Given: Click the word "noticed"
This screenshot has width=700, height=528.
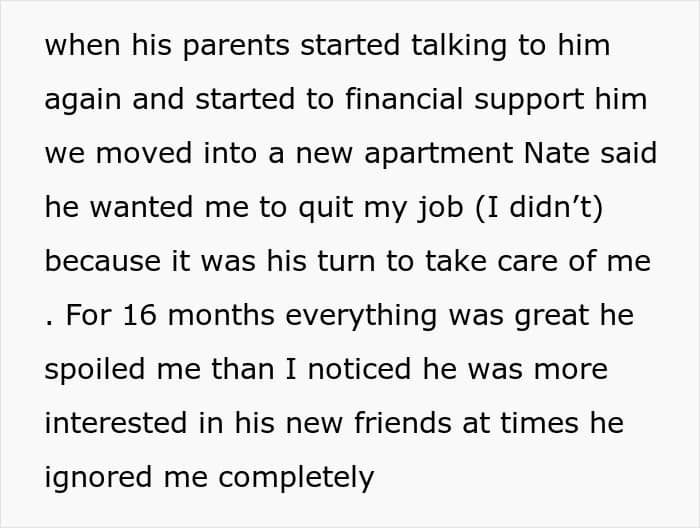Looking at the screenshot, I should [359, 369].
